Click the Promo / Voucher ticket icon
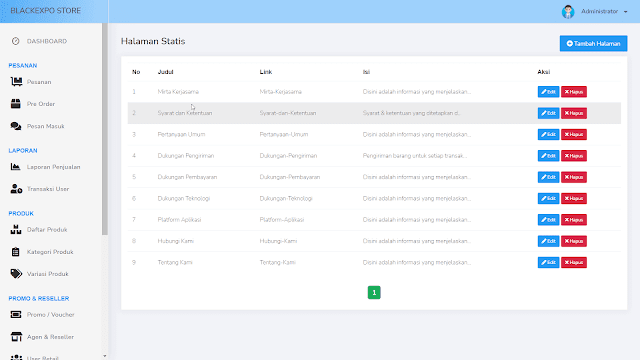 point(16,314)
